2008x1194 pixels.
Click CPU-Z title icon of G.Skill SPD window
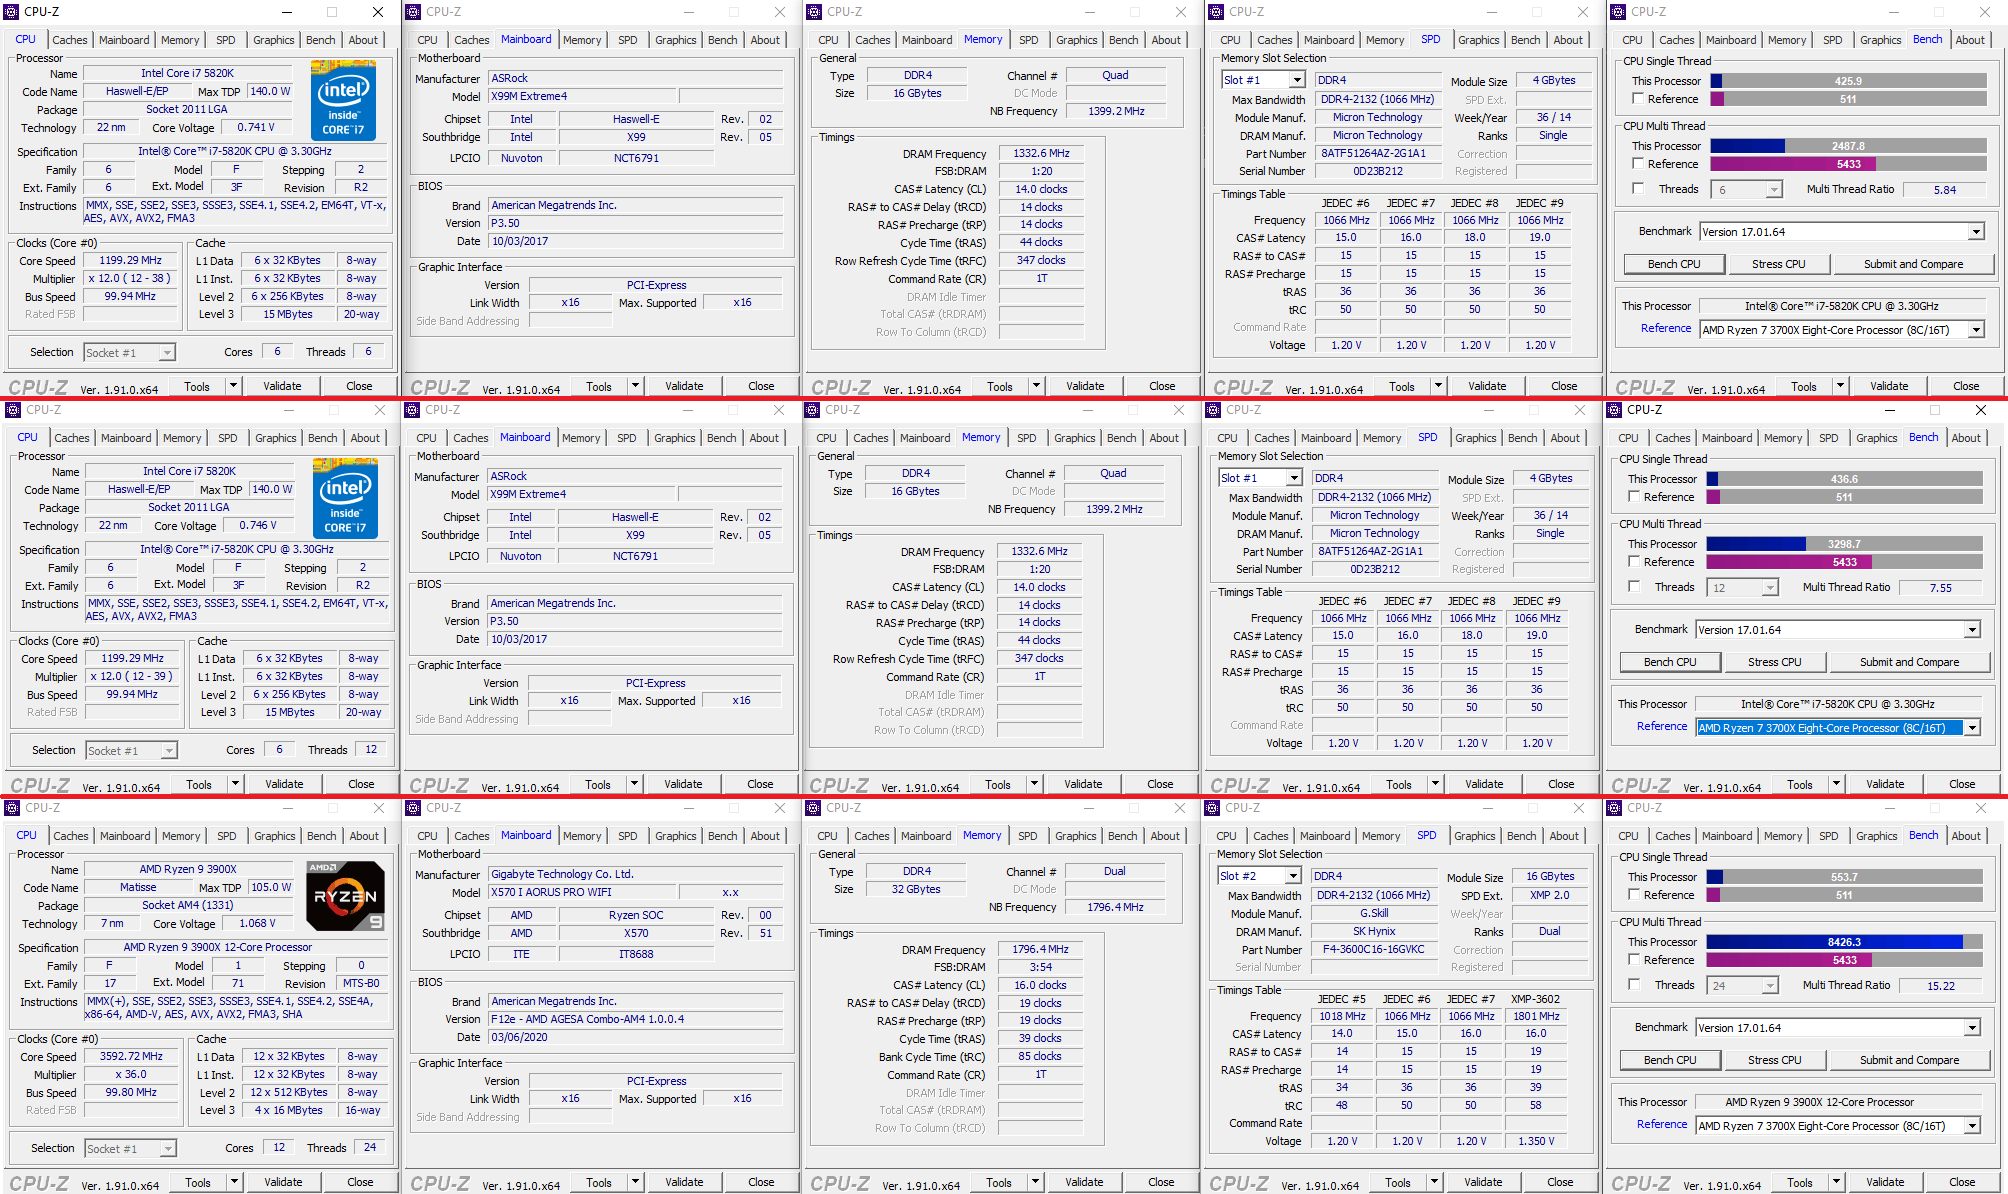pyautogui.click(x=1212, y=808)
